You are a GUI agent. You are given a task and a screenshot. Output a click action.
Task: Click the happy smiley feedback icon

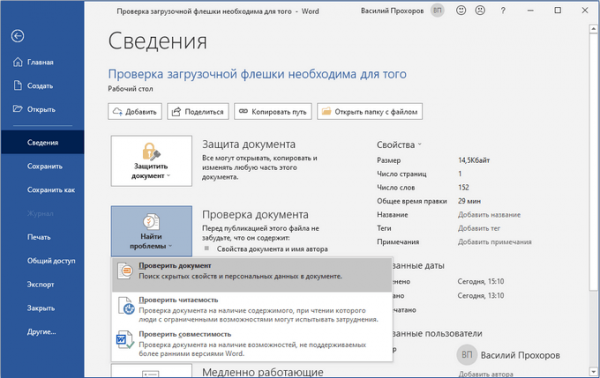pos(461,11)
